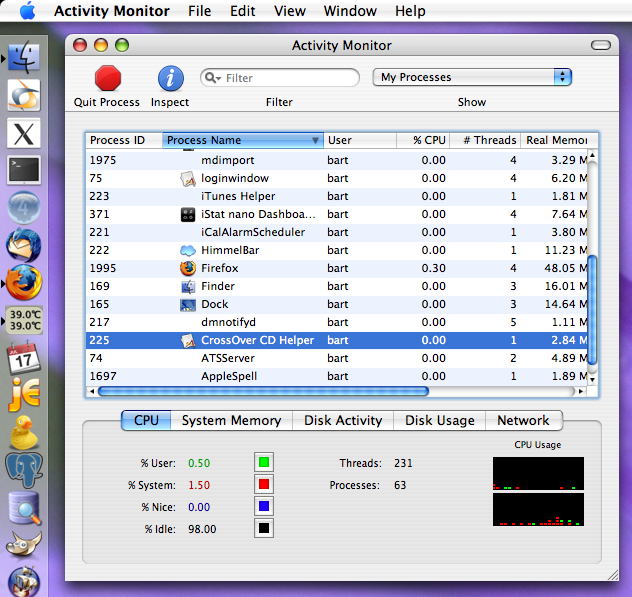Open the View menu in menu bar
This screenshot has height=597, width=632.
coord(289,11)
